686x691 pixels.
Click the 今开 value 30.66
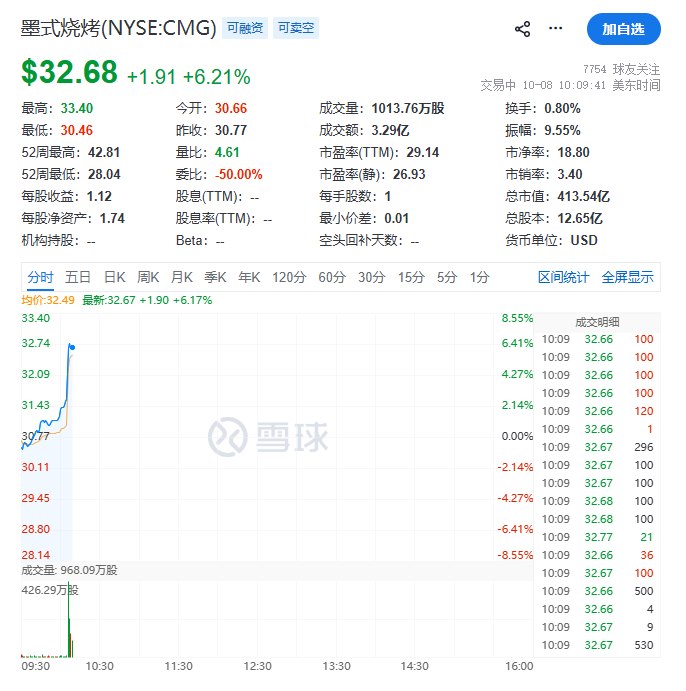231,108
